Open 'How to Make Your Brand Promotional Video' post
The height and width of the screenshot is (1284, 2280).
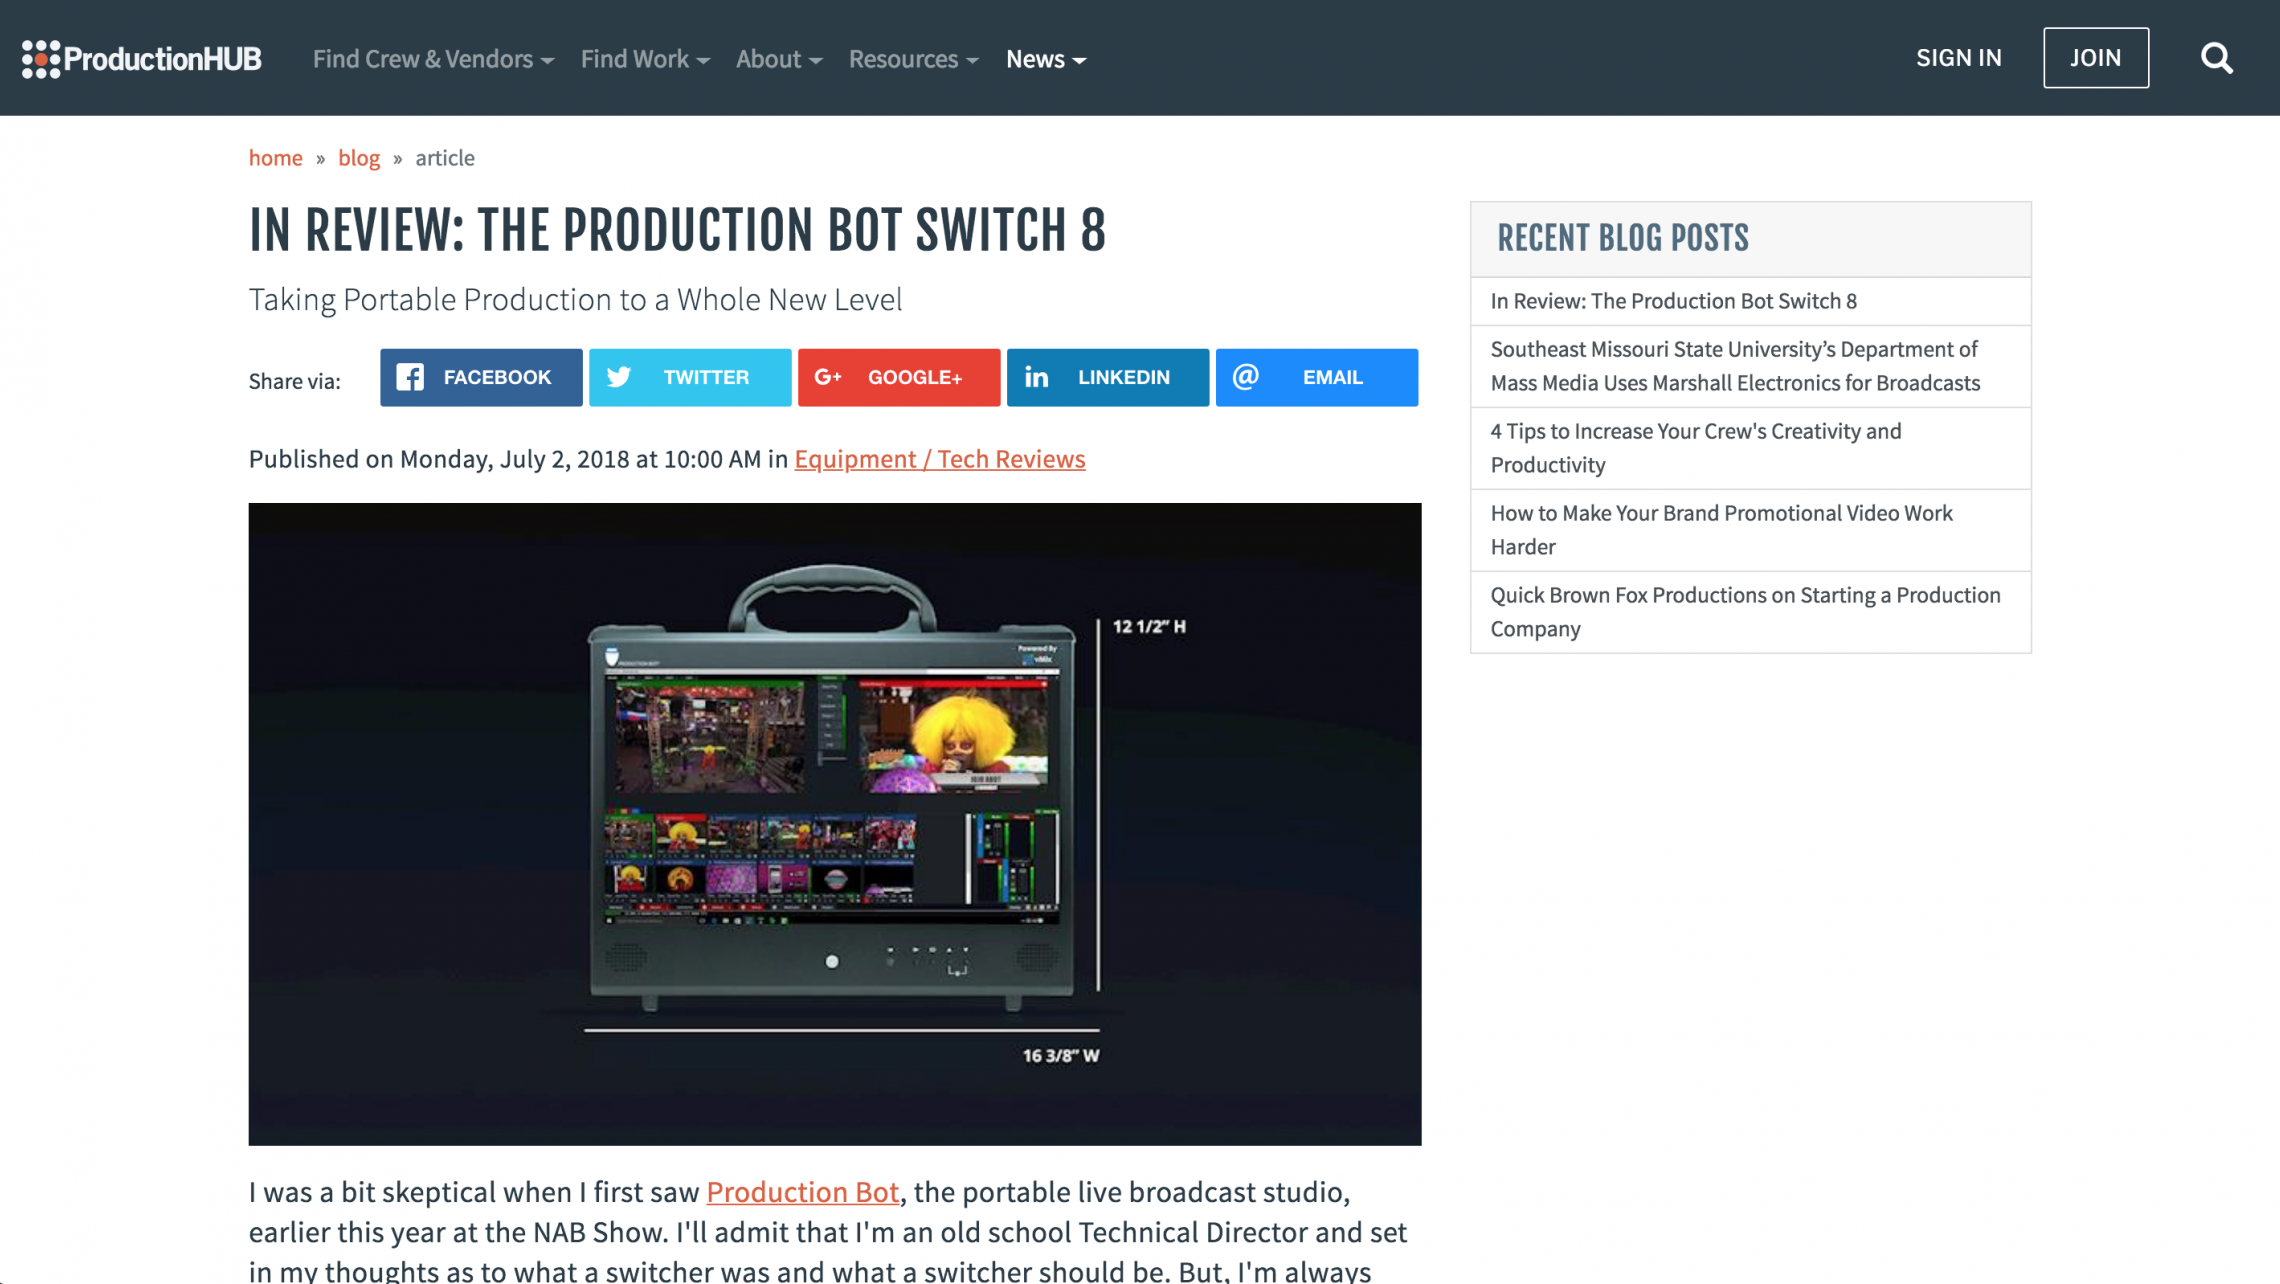[x=1750, y=530]
